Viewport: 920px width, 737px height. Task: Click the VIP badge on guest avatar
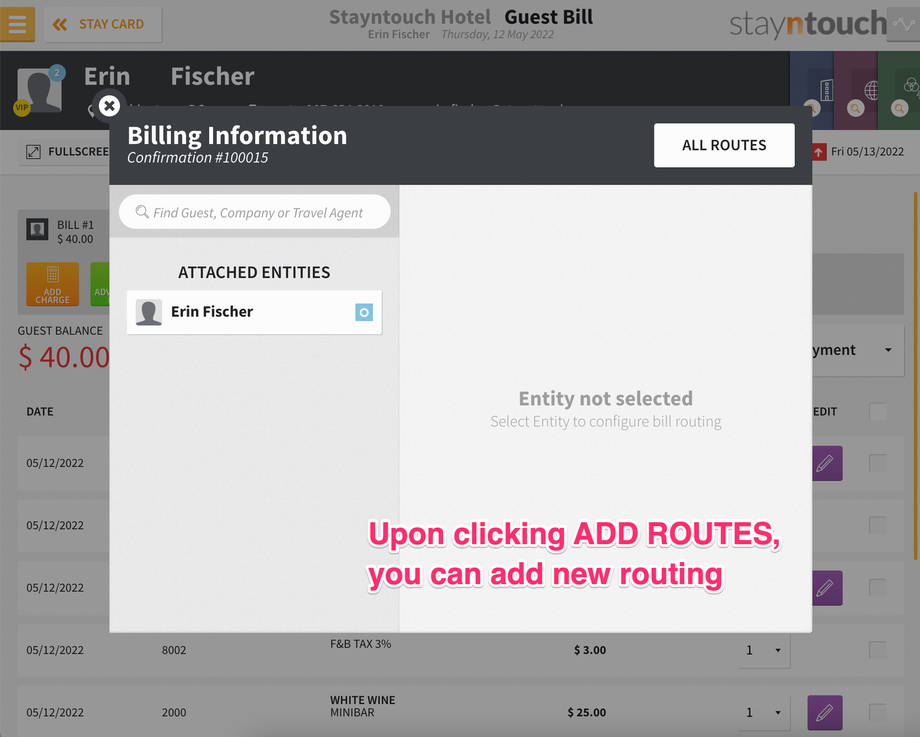pos(22,108)
